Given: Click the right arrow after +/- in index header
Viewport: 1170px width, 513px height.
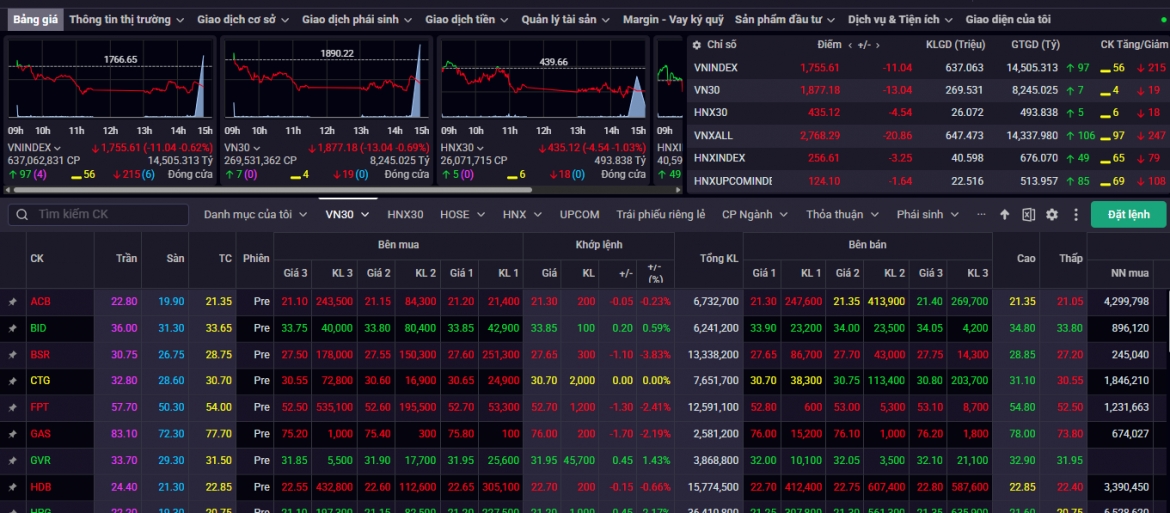Looking at the screenshot, I should (878, 45).
